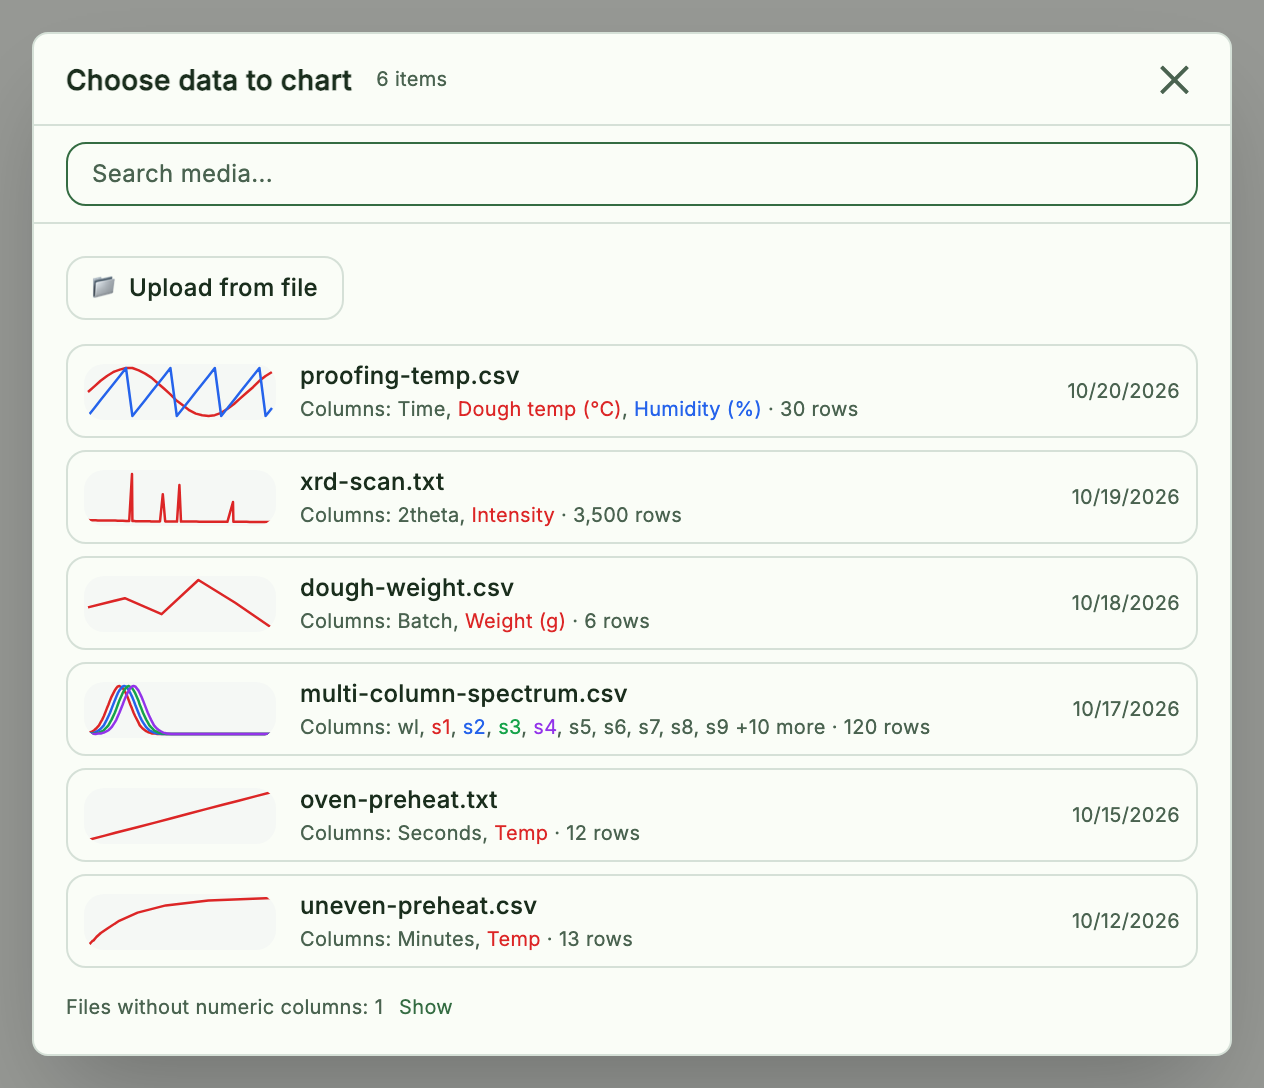Click the Upload from file button

point(205,288)
